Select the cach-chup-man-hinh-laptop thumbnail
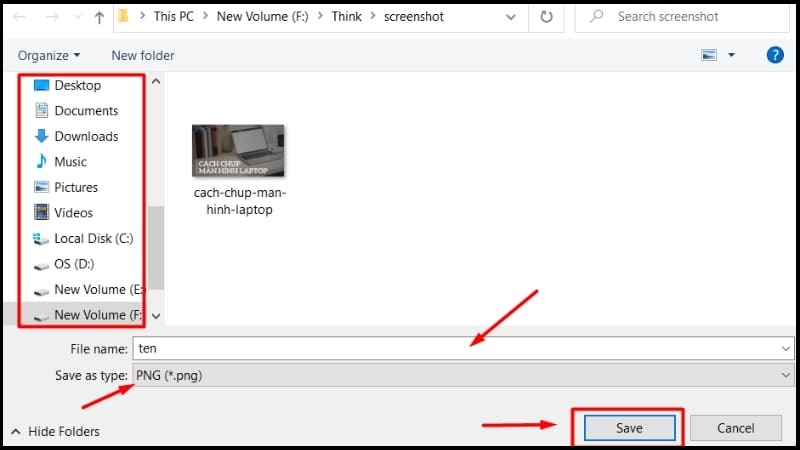The image size is (800, 450). pos(238,151)
